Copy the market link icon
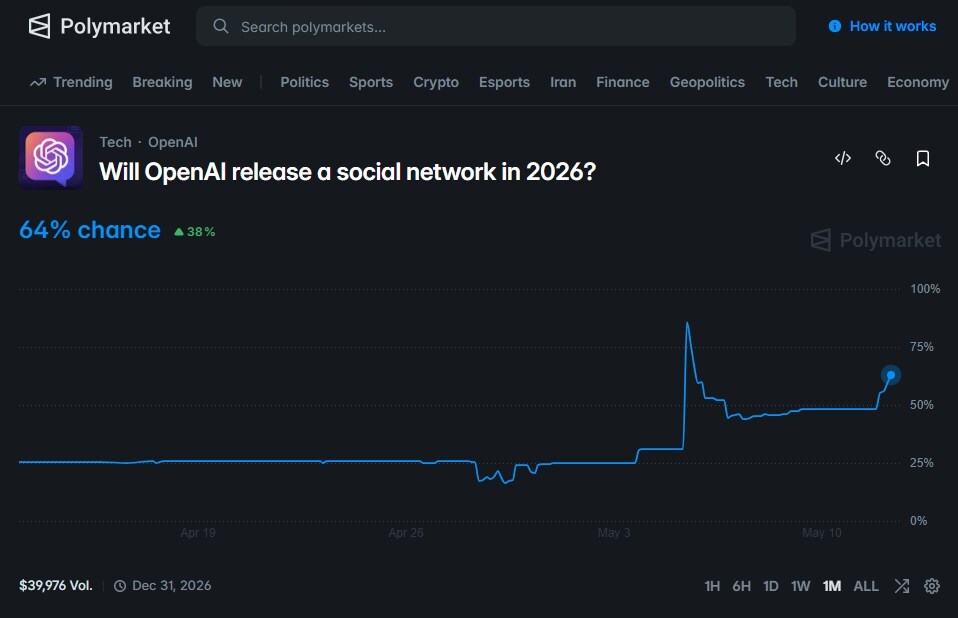The height and width of the screenshot is (618, 958). 883,158
